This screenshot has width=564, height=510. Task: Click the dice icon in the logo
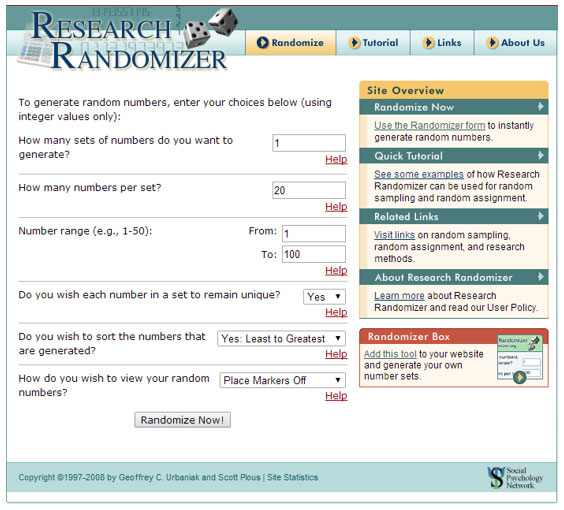tap(210, 28)
